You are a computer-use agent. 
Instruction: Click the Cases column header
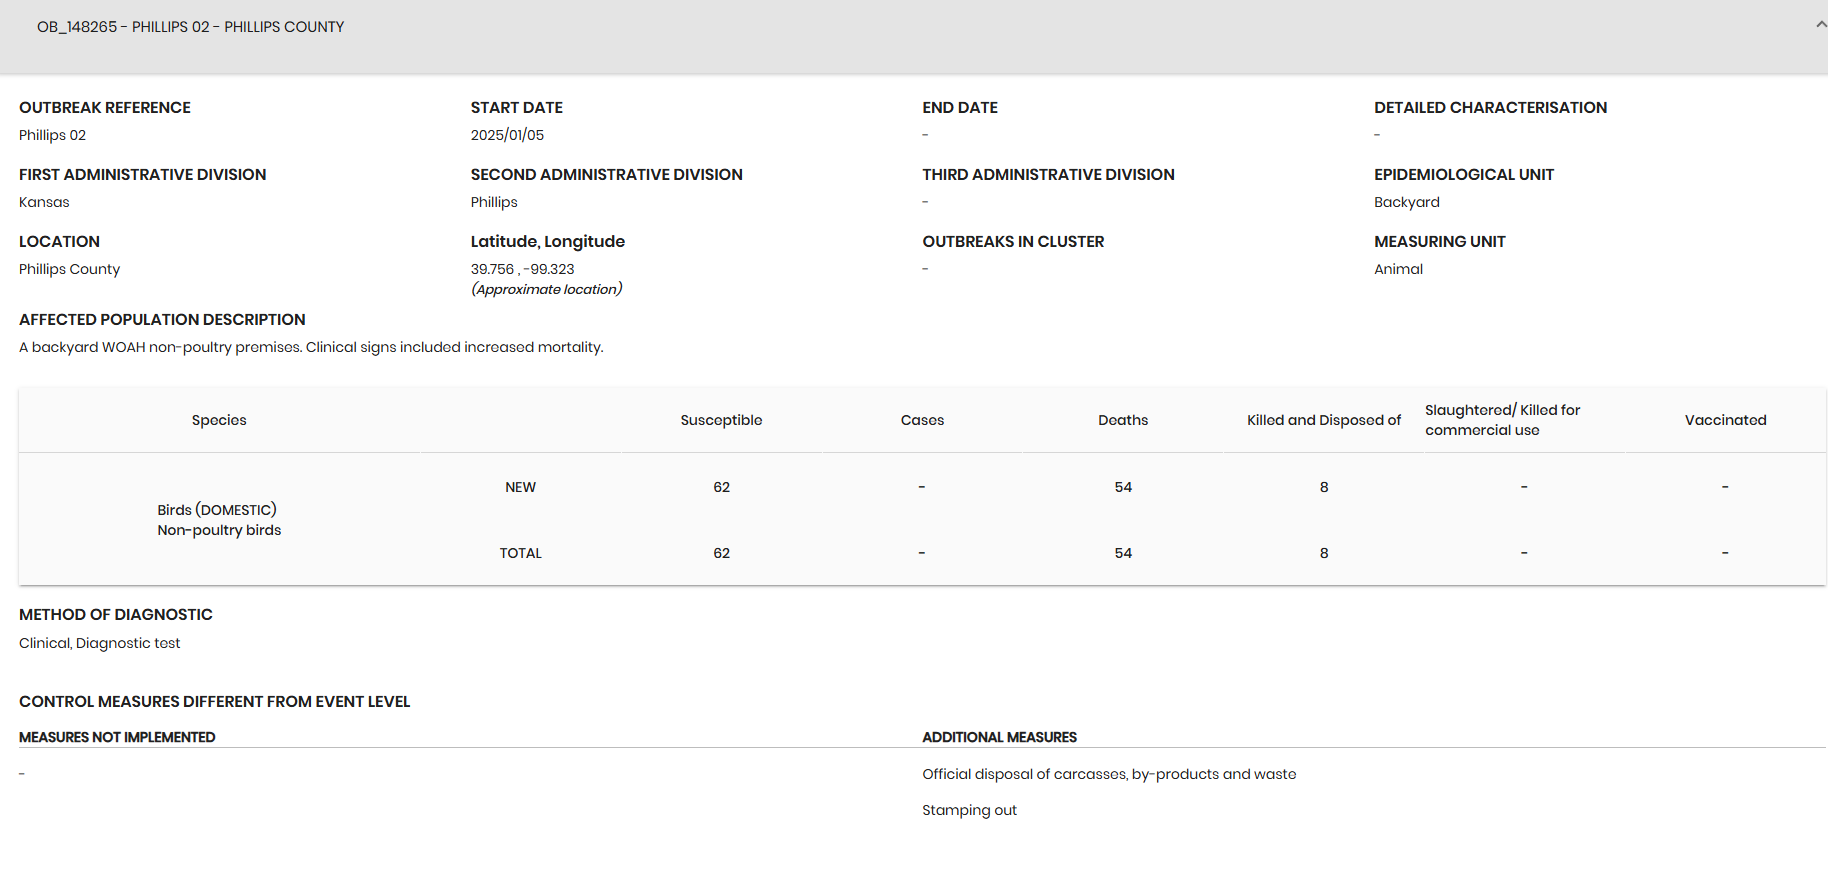click(x=922, y=420)
